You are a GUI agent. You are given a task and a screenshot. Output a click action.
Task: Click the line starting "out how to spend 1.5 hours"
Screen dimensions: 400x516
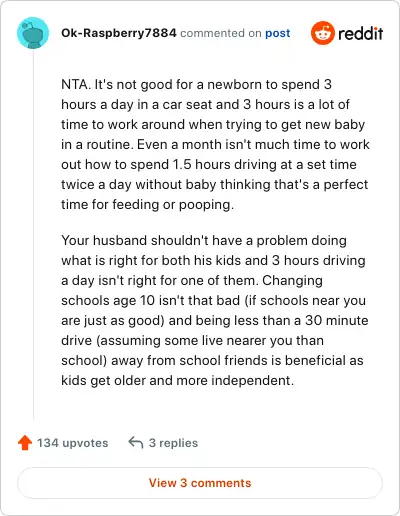coord(209,164)
